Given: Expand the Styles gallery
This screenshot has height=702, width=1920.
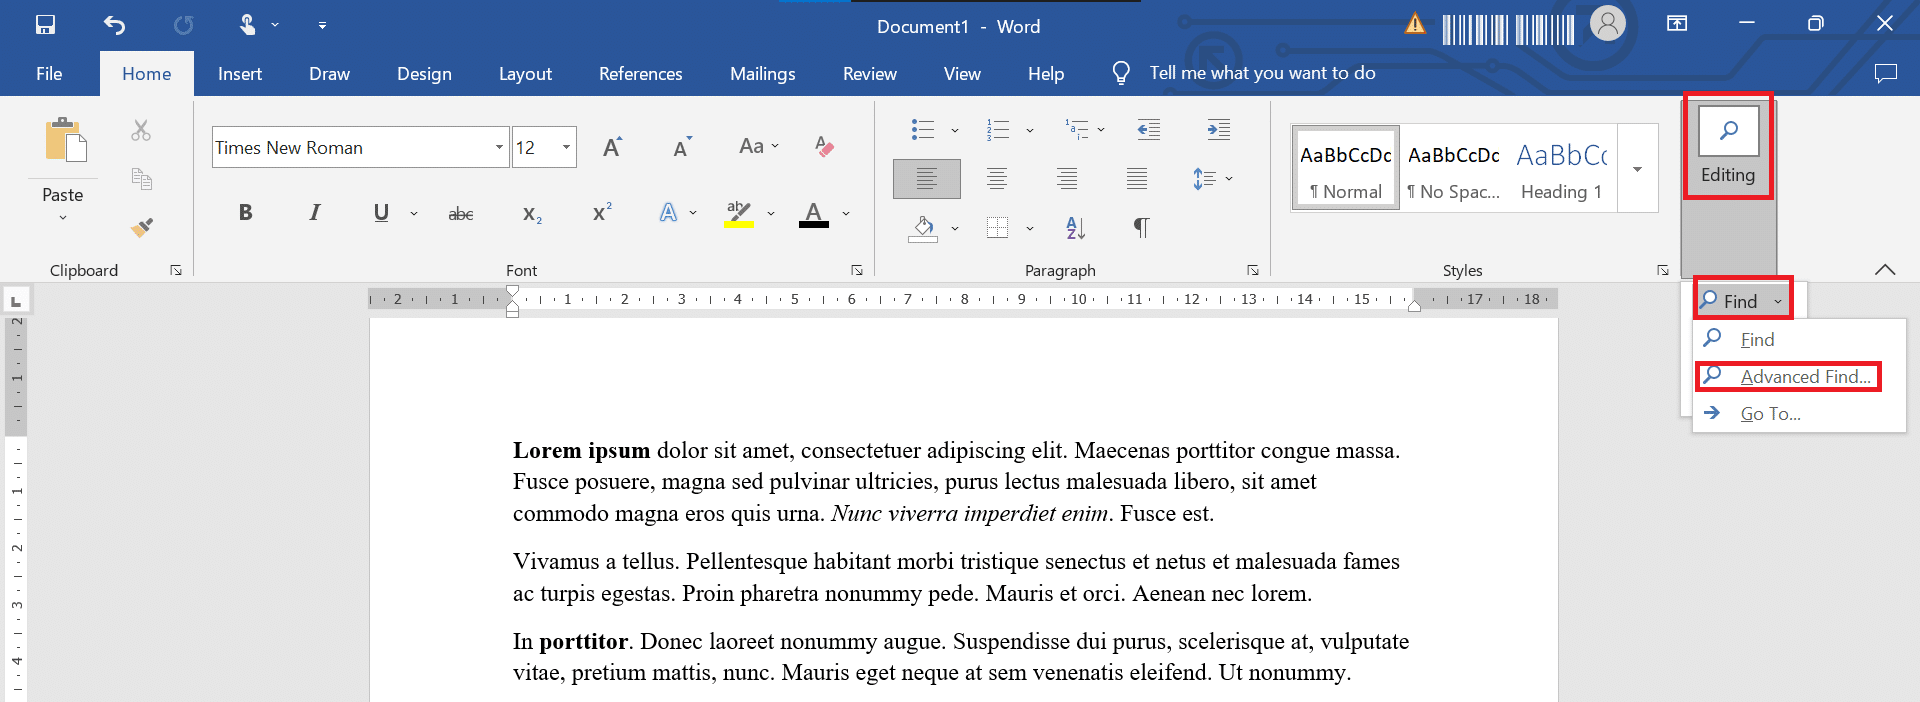Looking at the screenshot, I should pyautogui.click(x=1638, y=169).
